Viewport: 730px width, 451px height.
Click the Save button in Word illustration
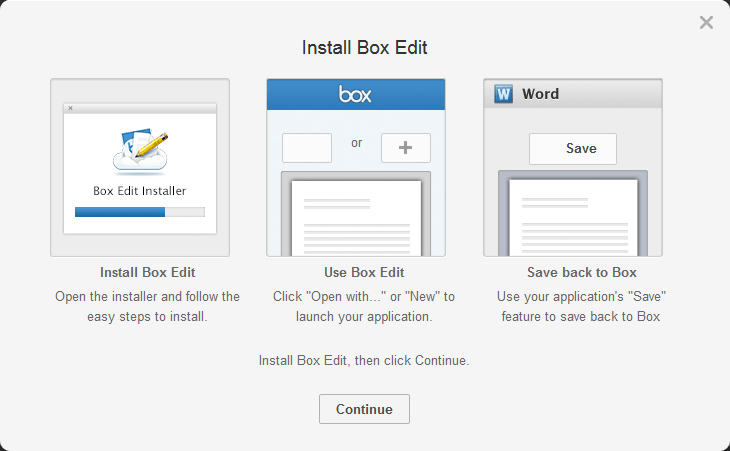(573, 149)
